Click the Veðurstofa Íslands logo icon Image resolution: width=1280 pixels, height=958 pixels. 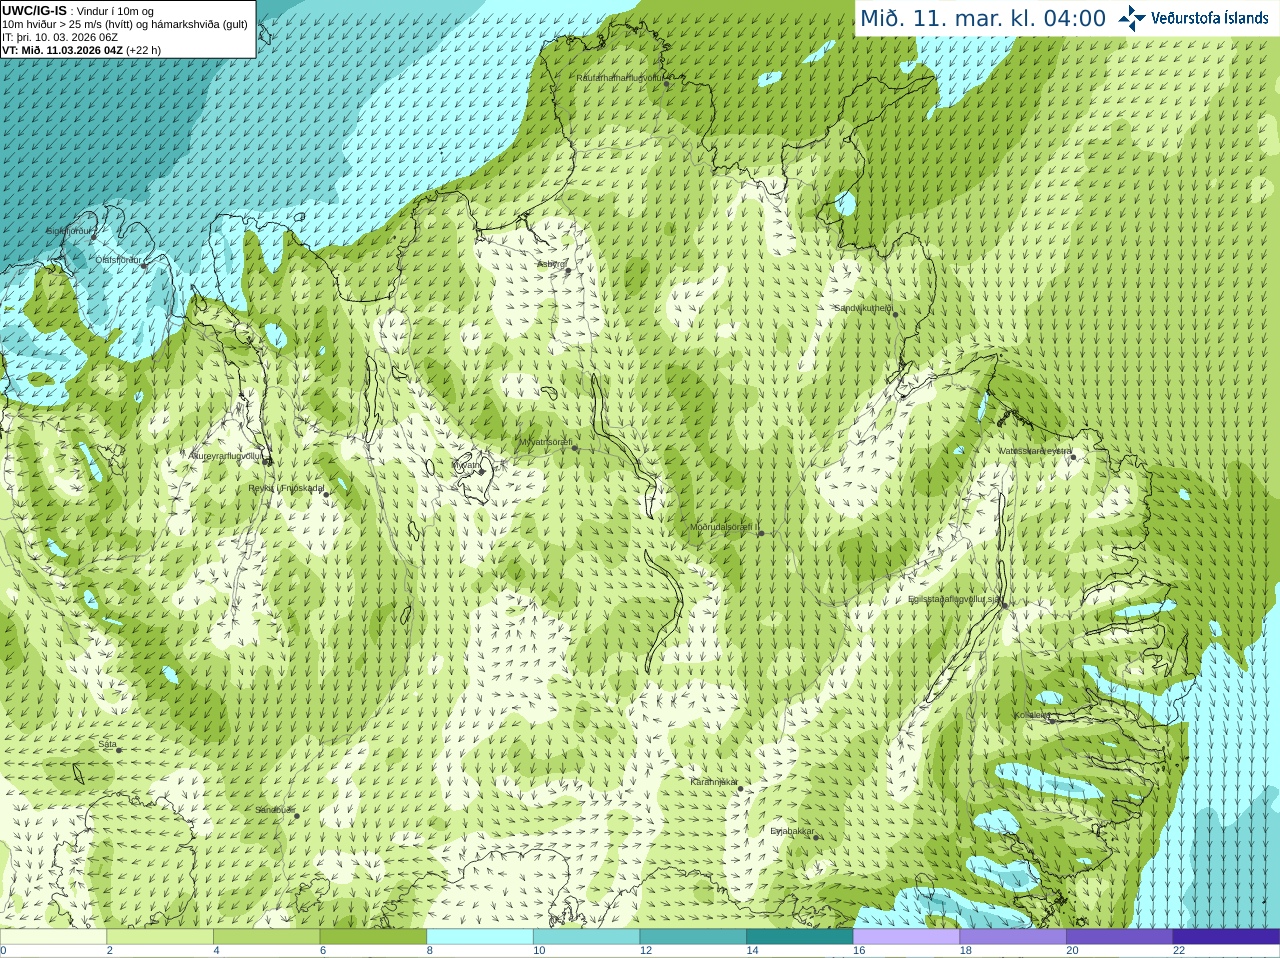pos(1132,18)
